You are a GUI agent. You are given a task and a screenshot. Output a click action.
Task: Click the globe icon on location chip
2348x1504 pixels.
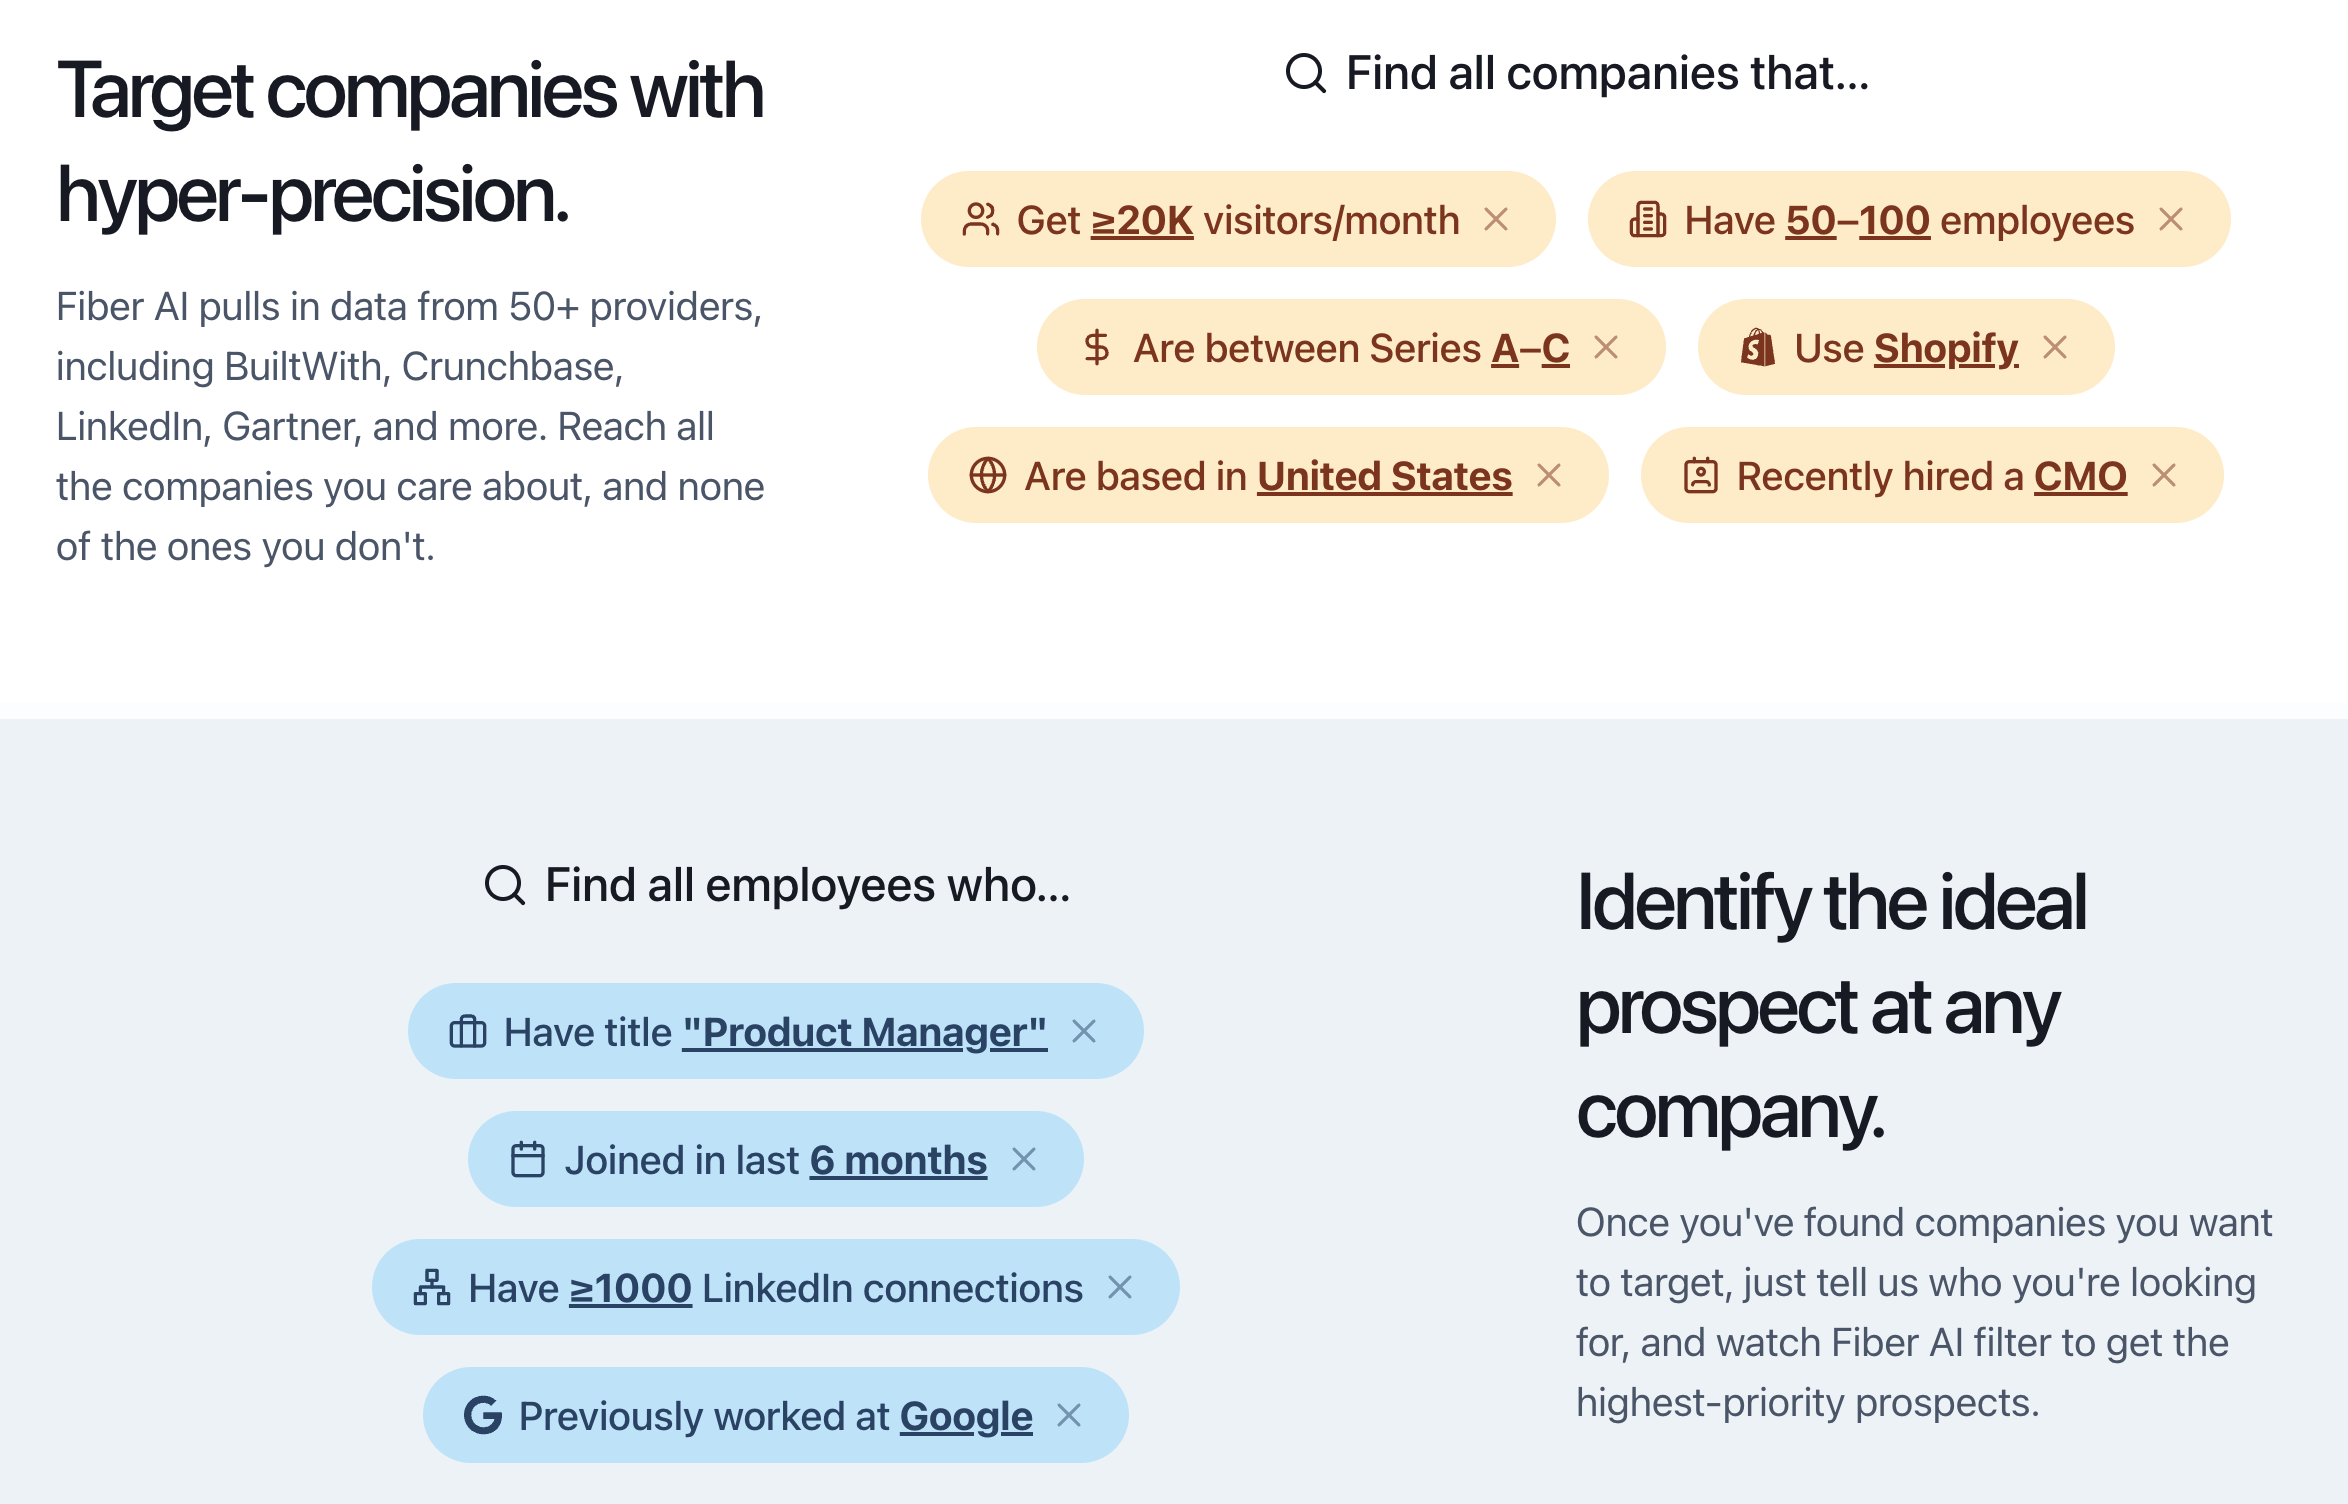click(x=987, y=476)
